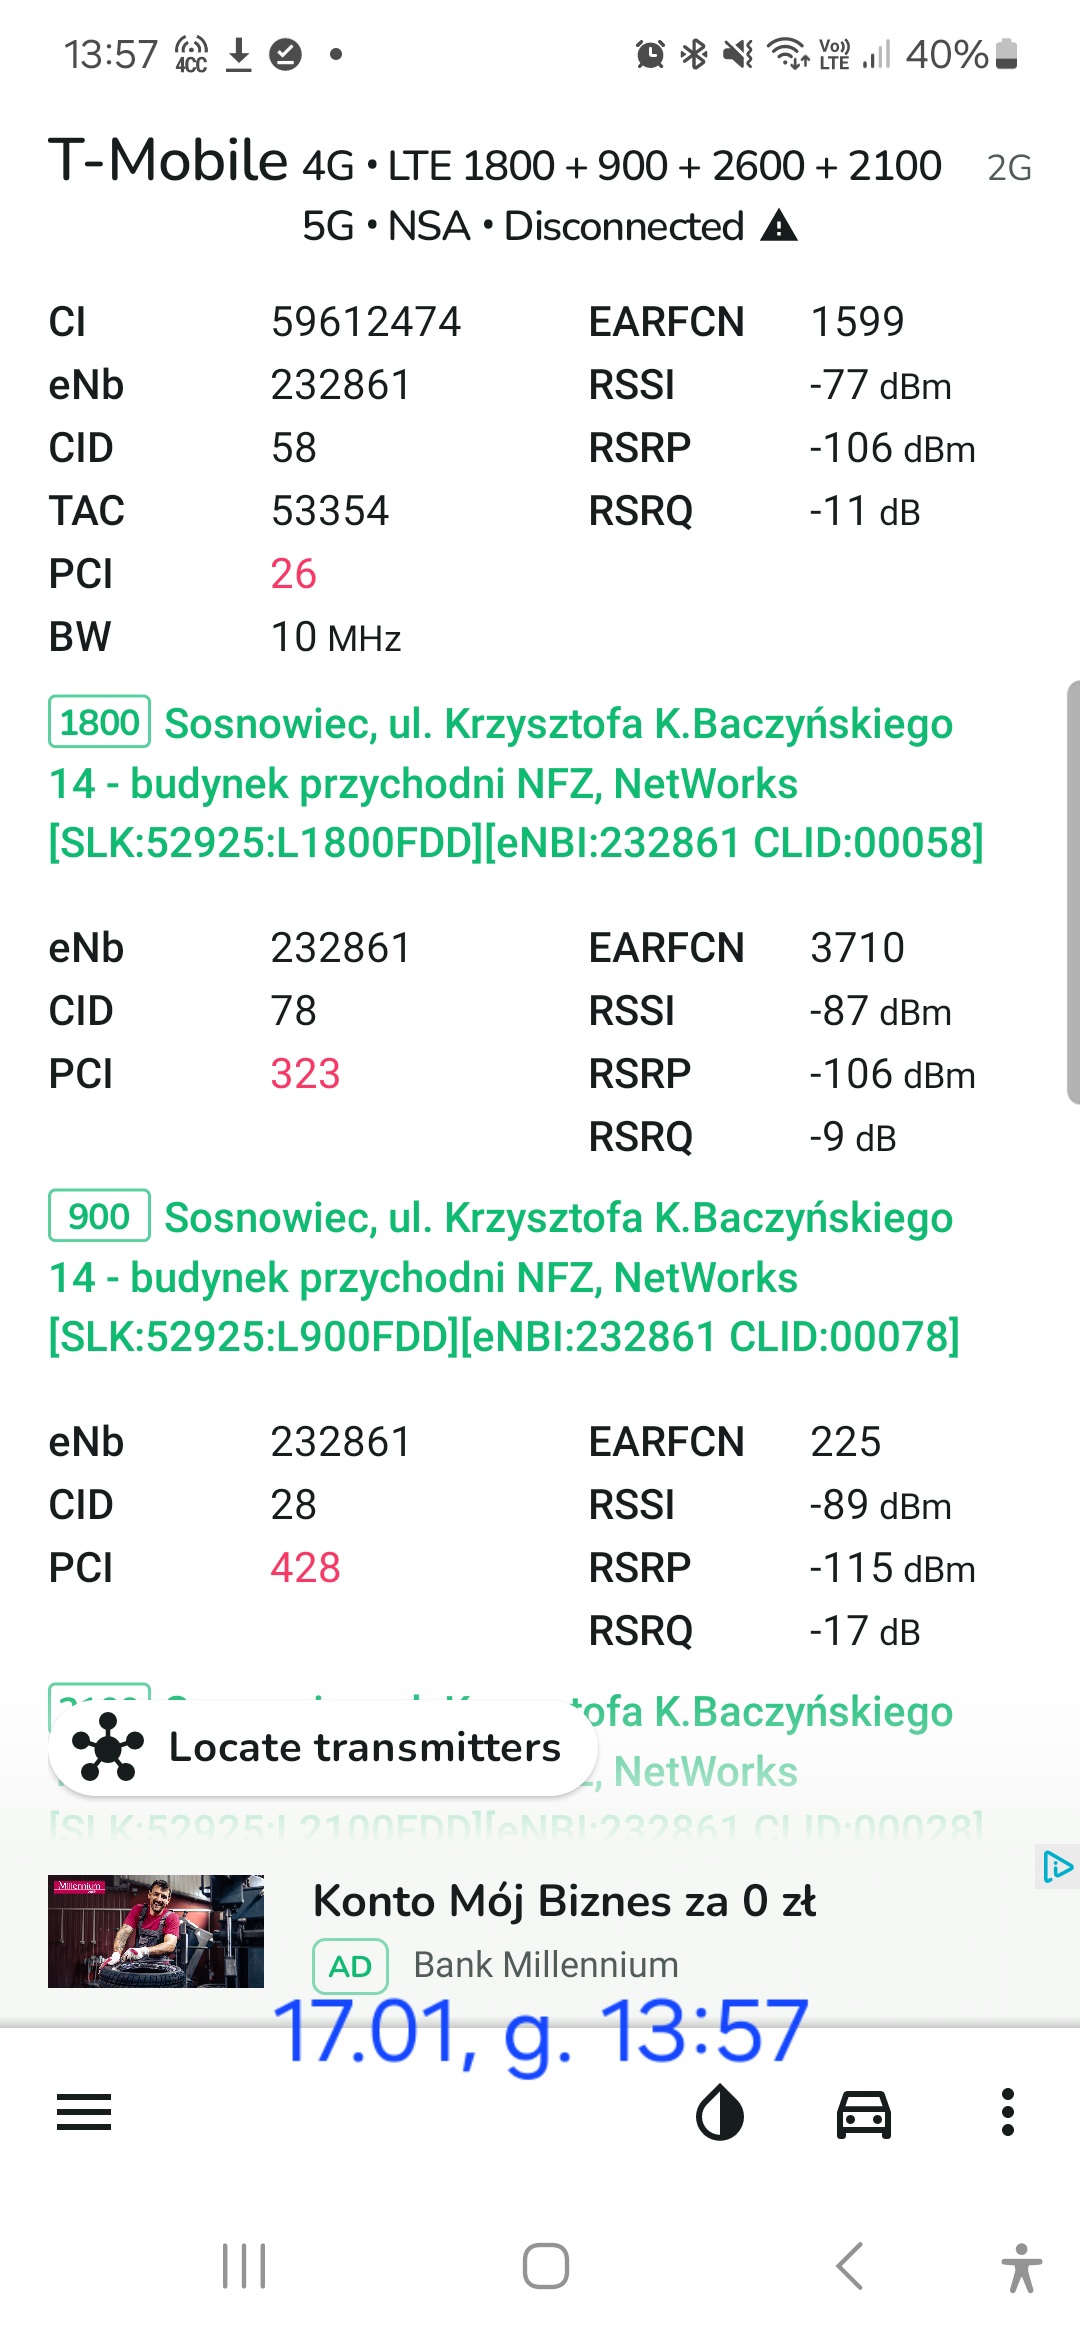
Task: Open the Bank Millennium ad thumbnail
Action: 156,1931
